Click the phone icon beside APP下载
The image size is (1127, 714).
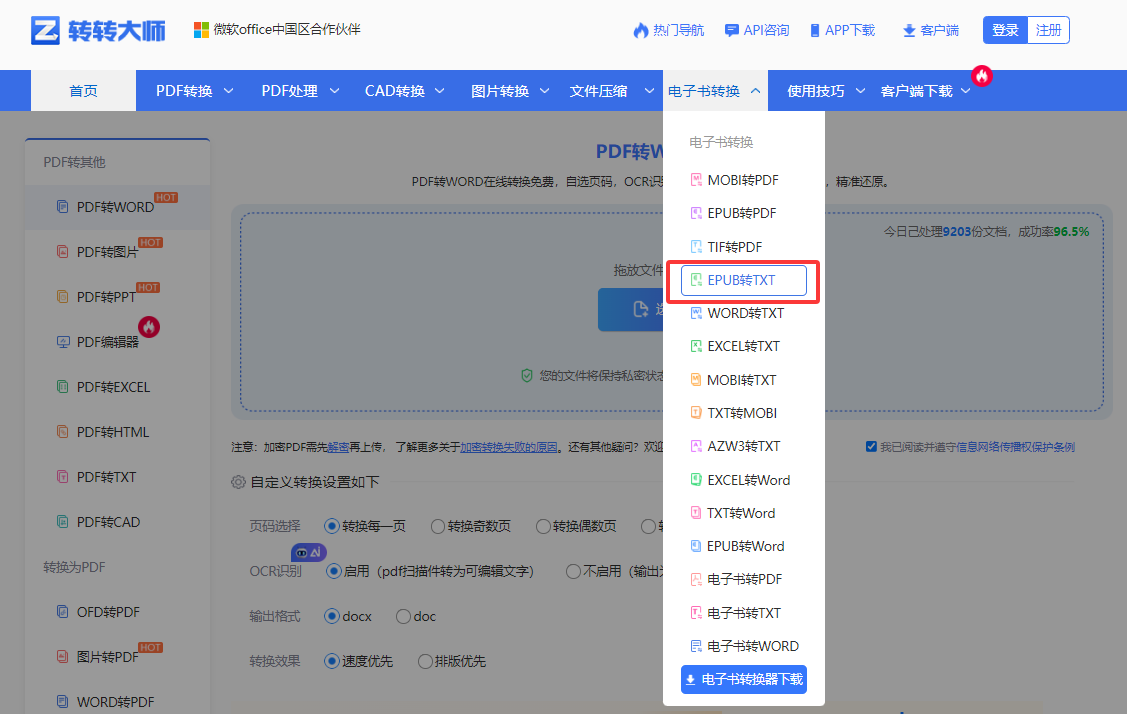pos(814,30)
